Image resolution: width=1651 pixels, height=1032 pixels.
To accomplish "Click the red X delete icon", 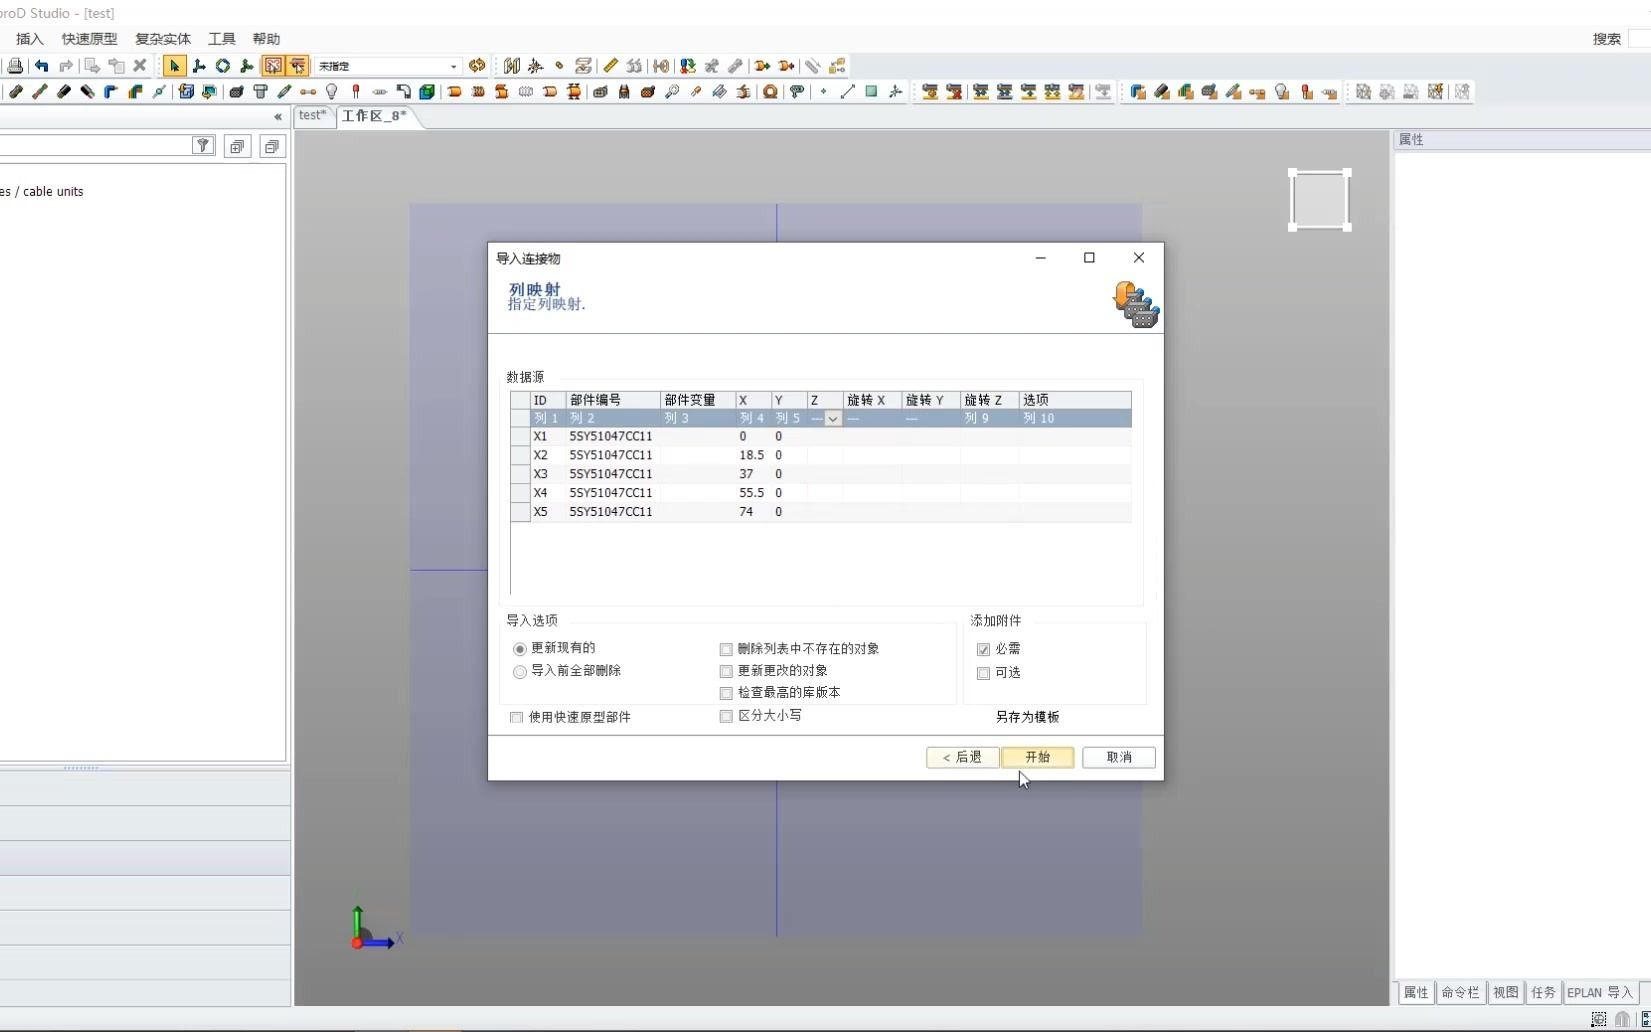I will (140, 66).
